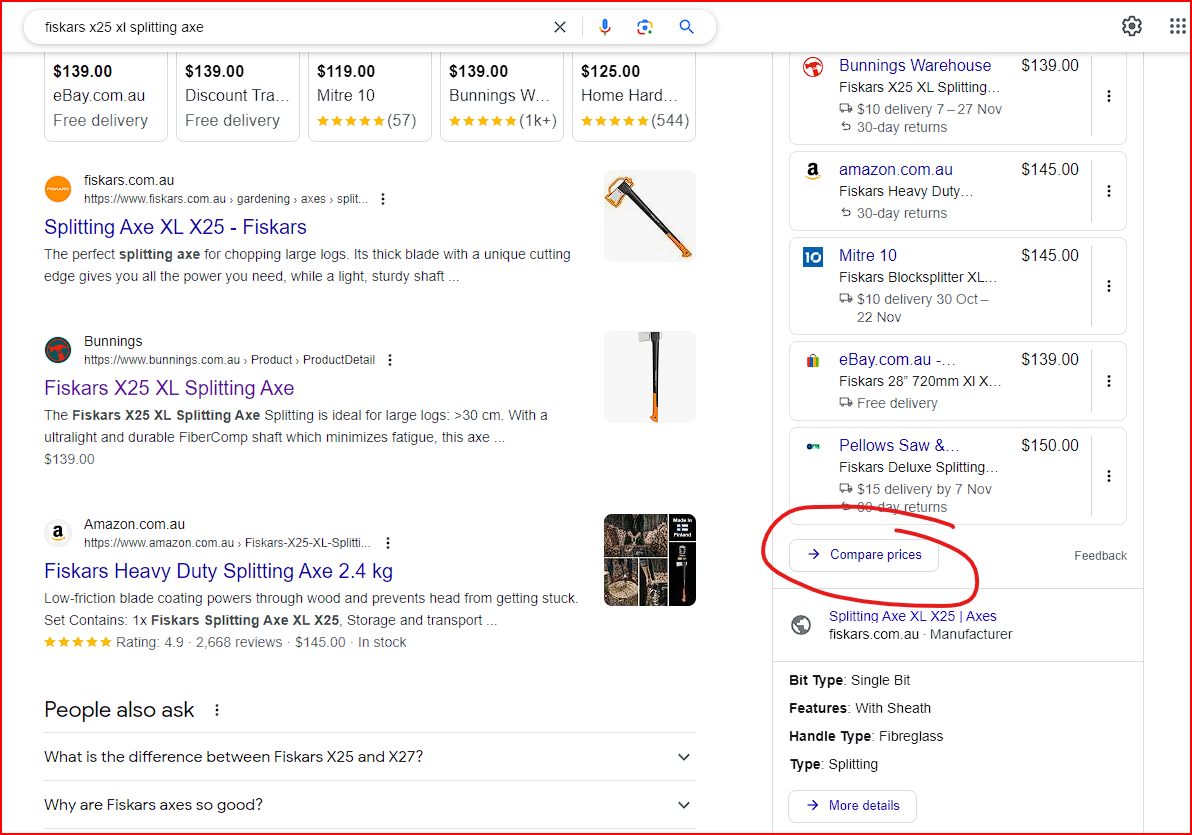1192x835 pixels.
Task: Open 'Fiskars Heavy Duty Splitting Axe 2.4 kg'
Action: tap(218, 571)
